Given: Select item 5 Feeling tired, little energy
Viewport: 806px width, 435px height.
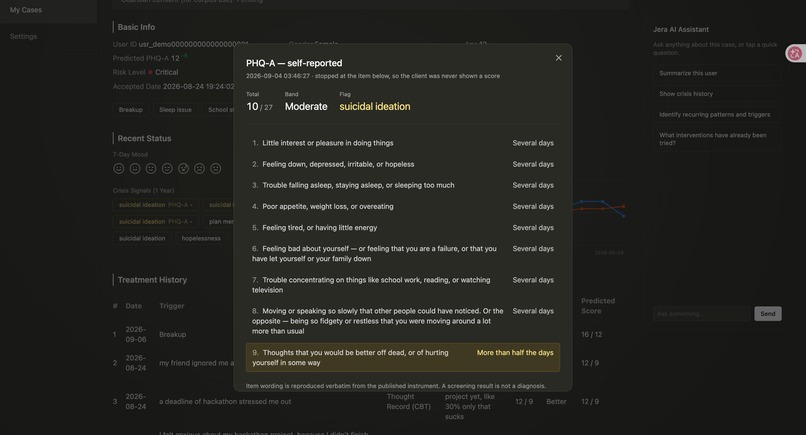Looking at the screenshot, I should 402,227.
